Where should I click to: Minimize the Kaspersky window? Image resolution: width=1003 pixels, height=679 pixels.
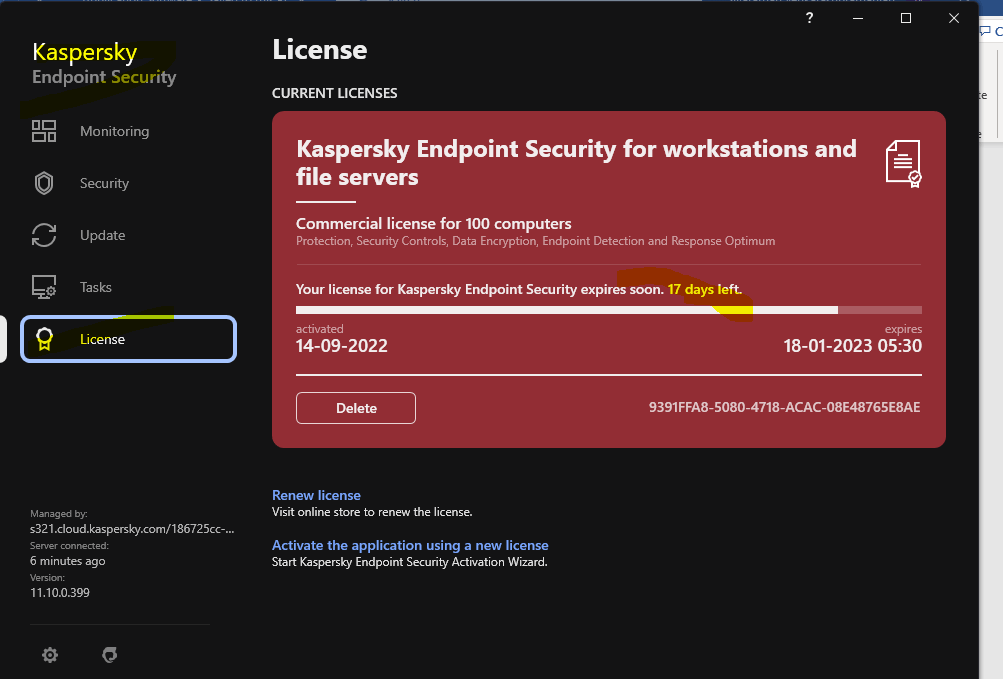coord(859,18)
